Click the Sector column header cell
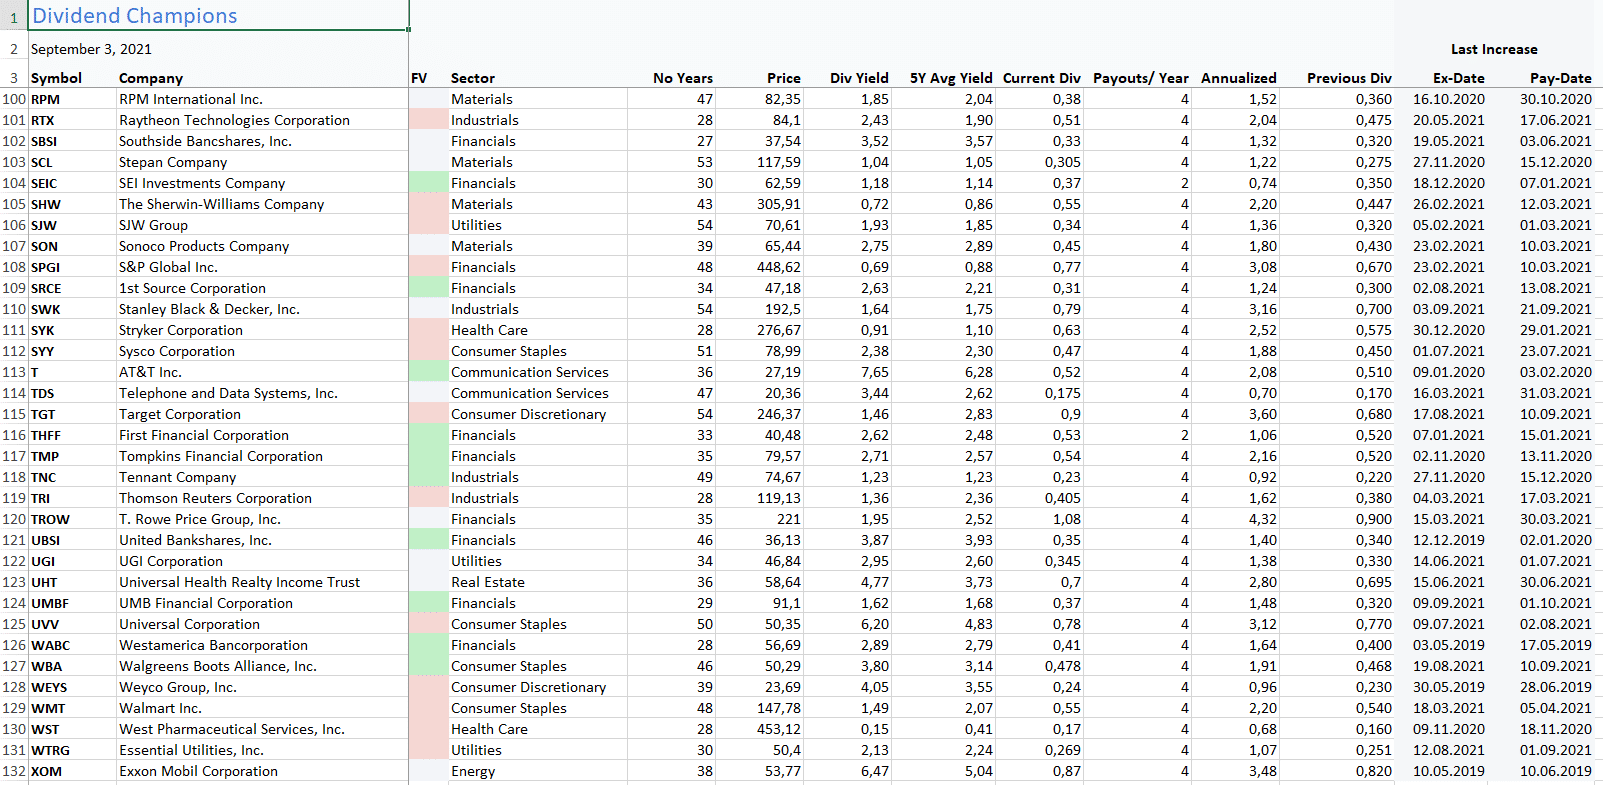The width and height of the screenshot is (1603, 785). (x=473, y=78)
